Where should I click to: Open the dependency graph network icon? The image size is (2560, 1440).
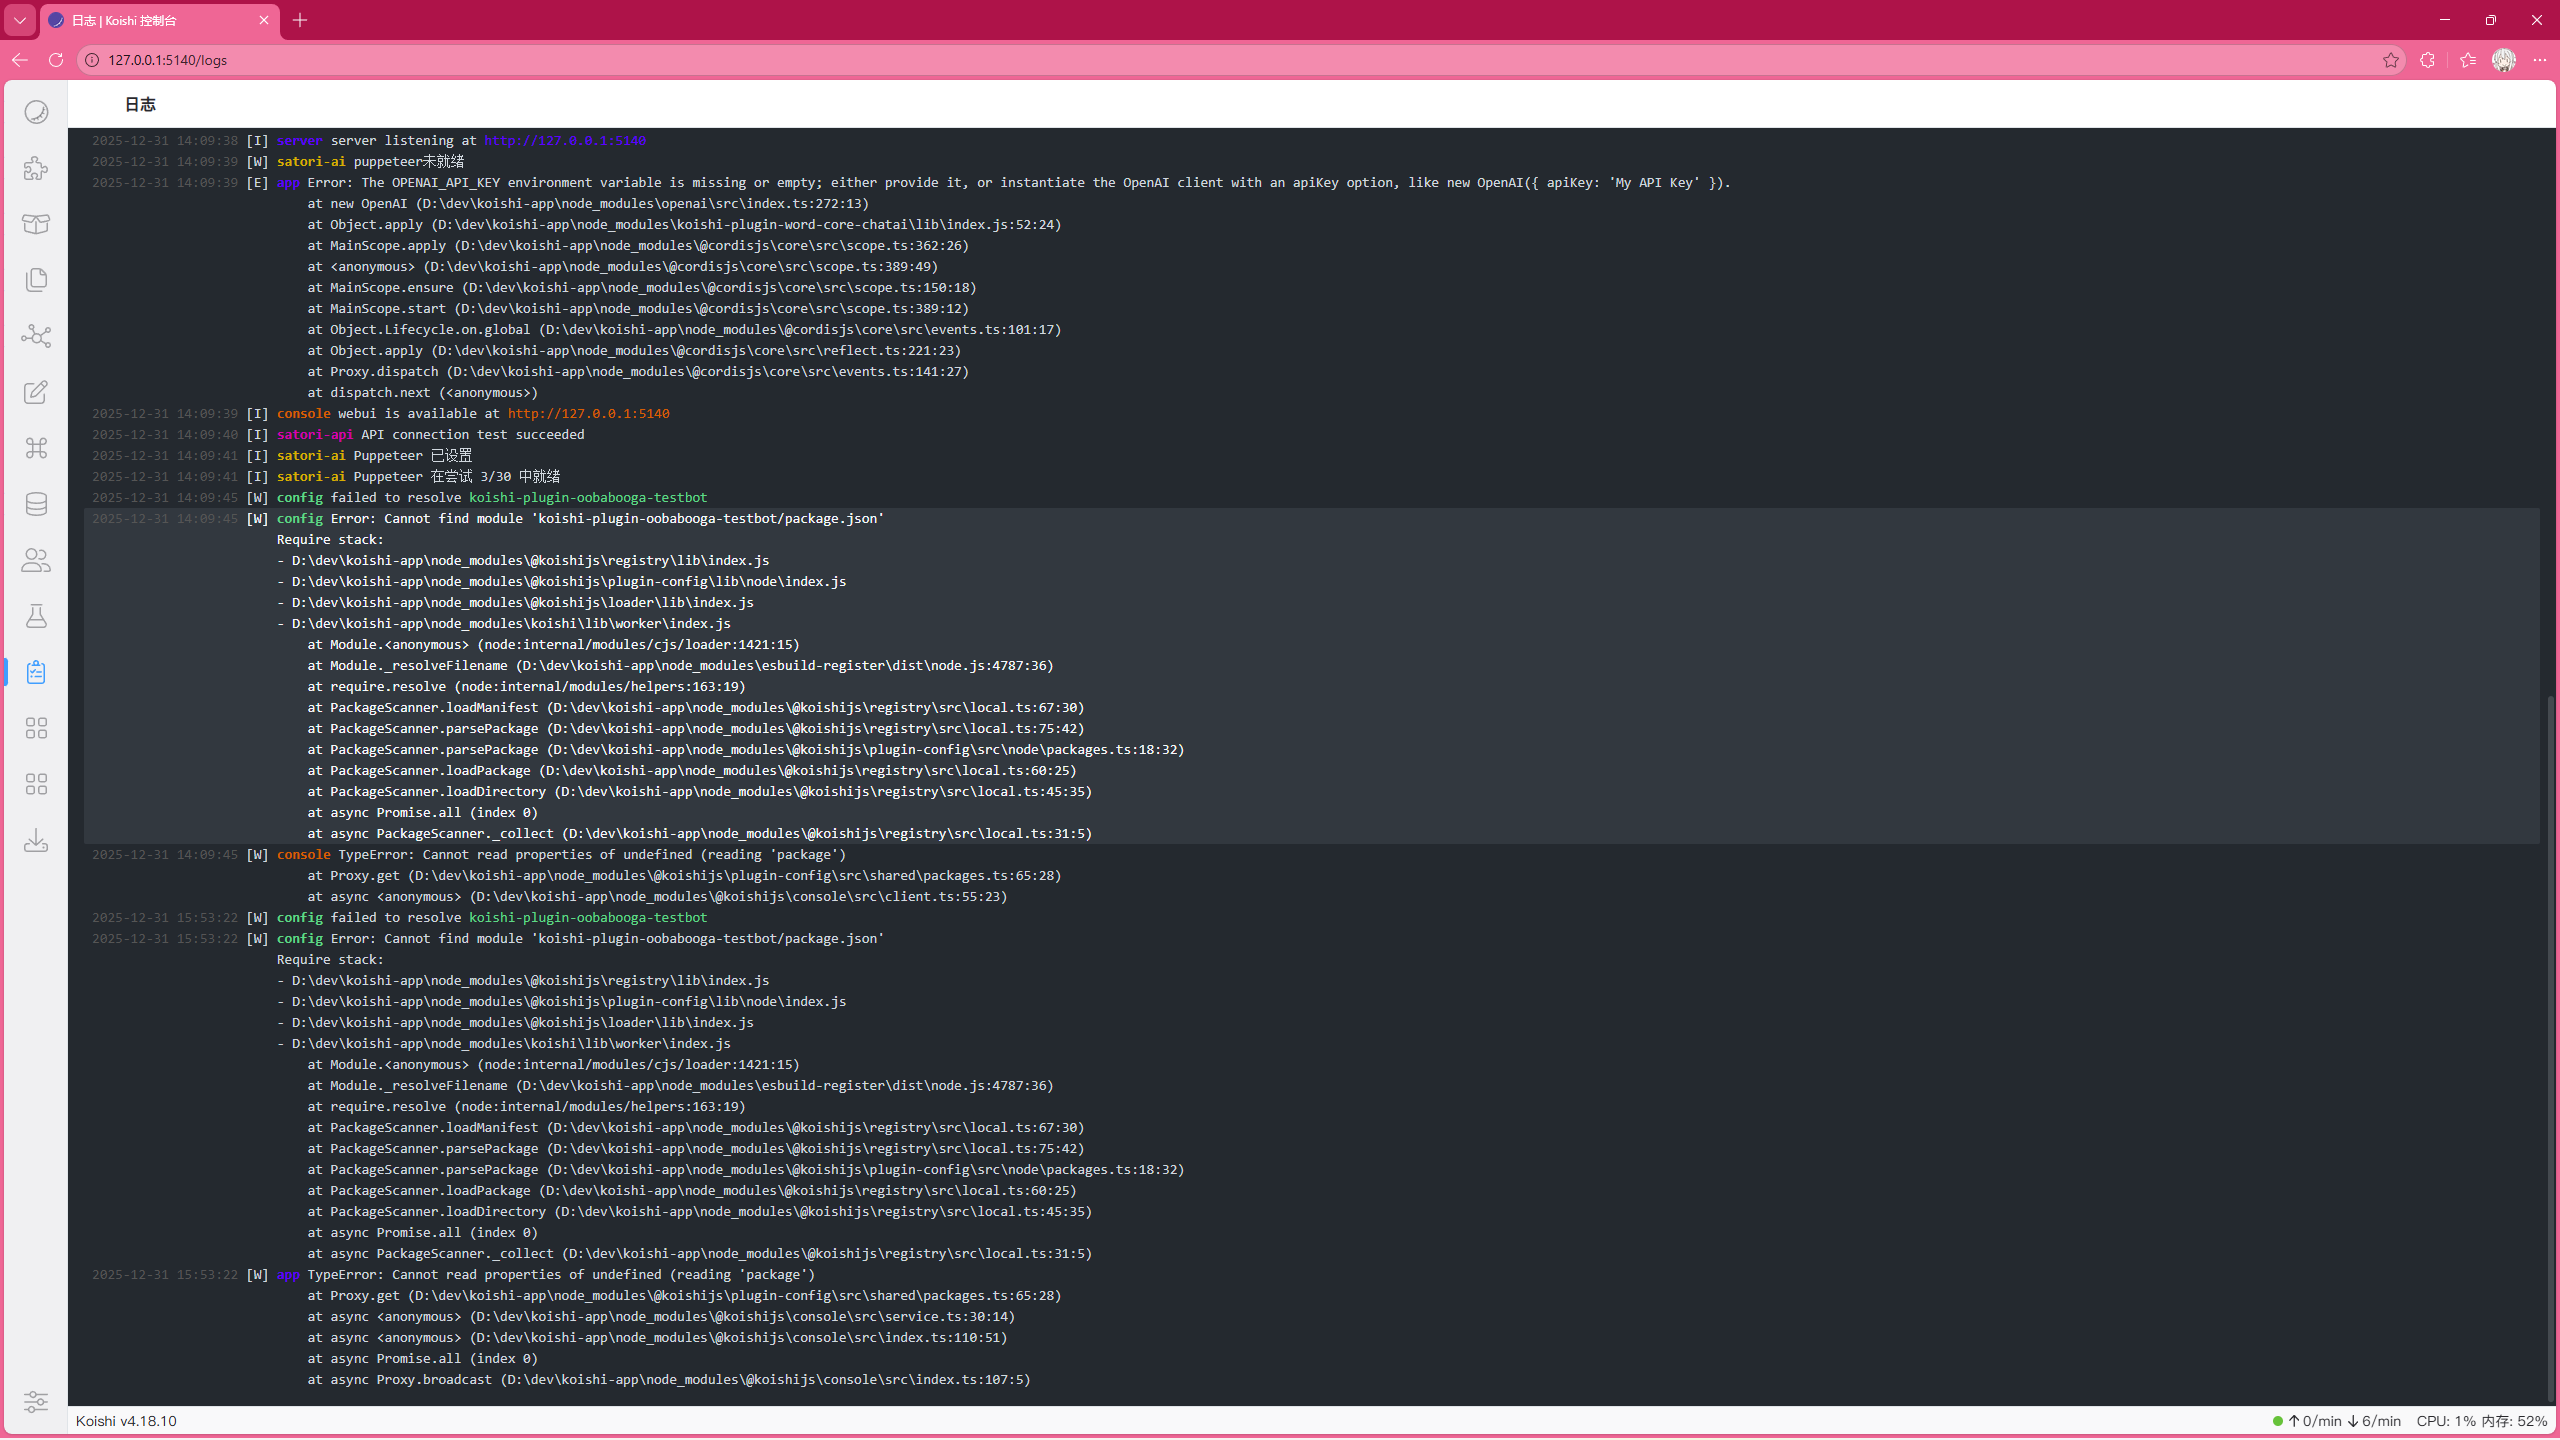tap(36, 336)
